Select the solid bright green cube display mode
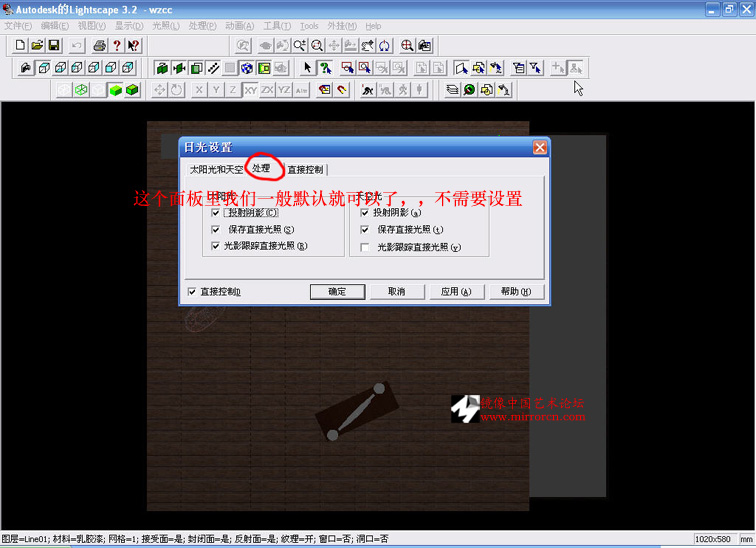This screenshot has height=548, width=756. 115,90
